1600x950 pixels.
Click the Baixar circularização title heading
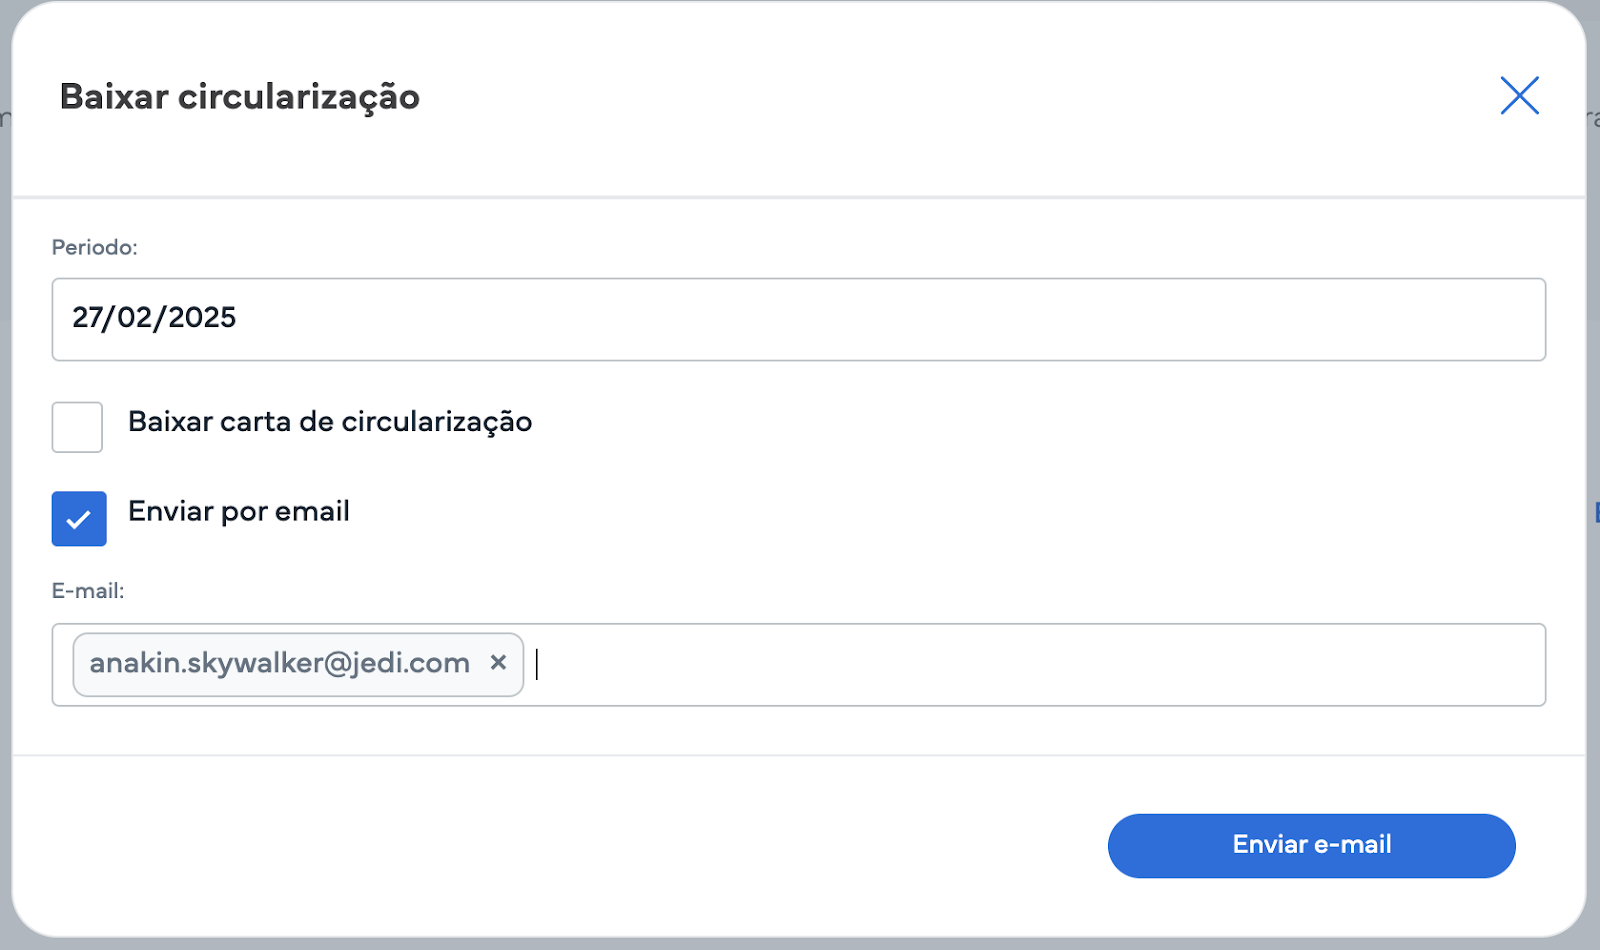tap(240, 97)
